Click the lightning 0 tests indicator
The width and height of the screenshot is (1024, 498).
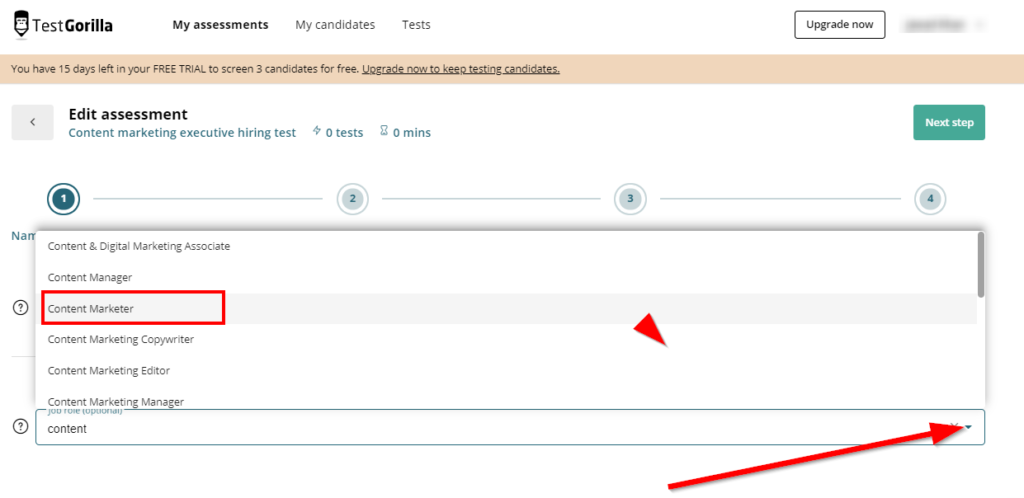click(x=338, y=132)
